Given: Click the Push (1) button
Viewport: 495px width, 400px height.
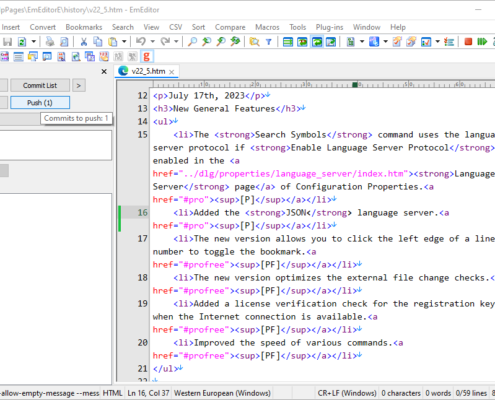Looking at the screenshot, I should [40, 103].
